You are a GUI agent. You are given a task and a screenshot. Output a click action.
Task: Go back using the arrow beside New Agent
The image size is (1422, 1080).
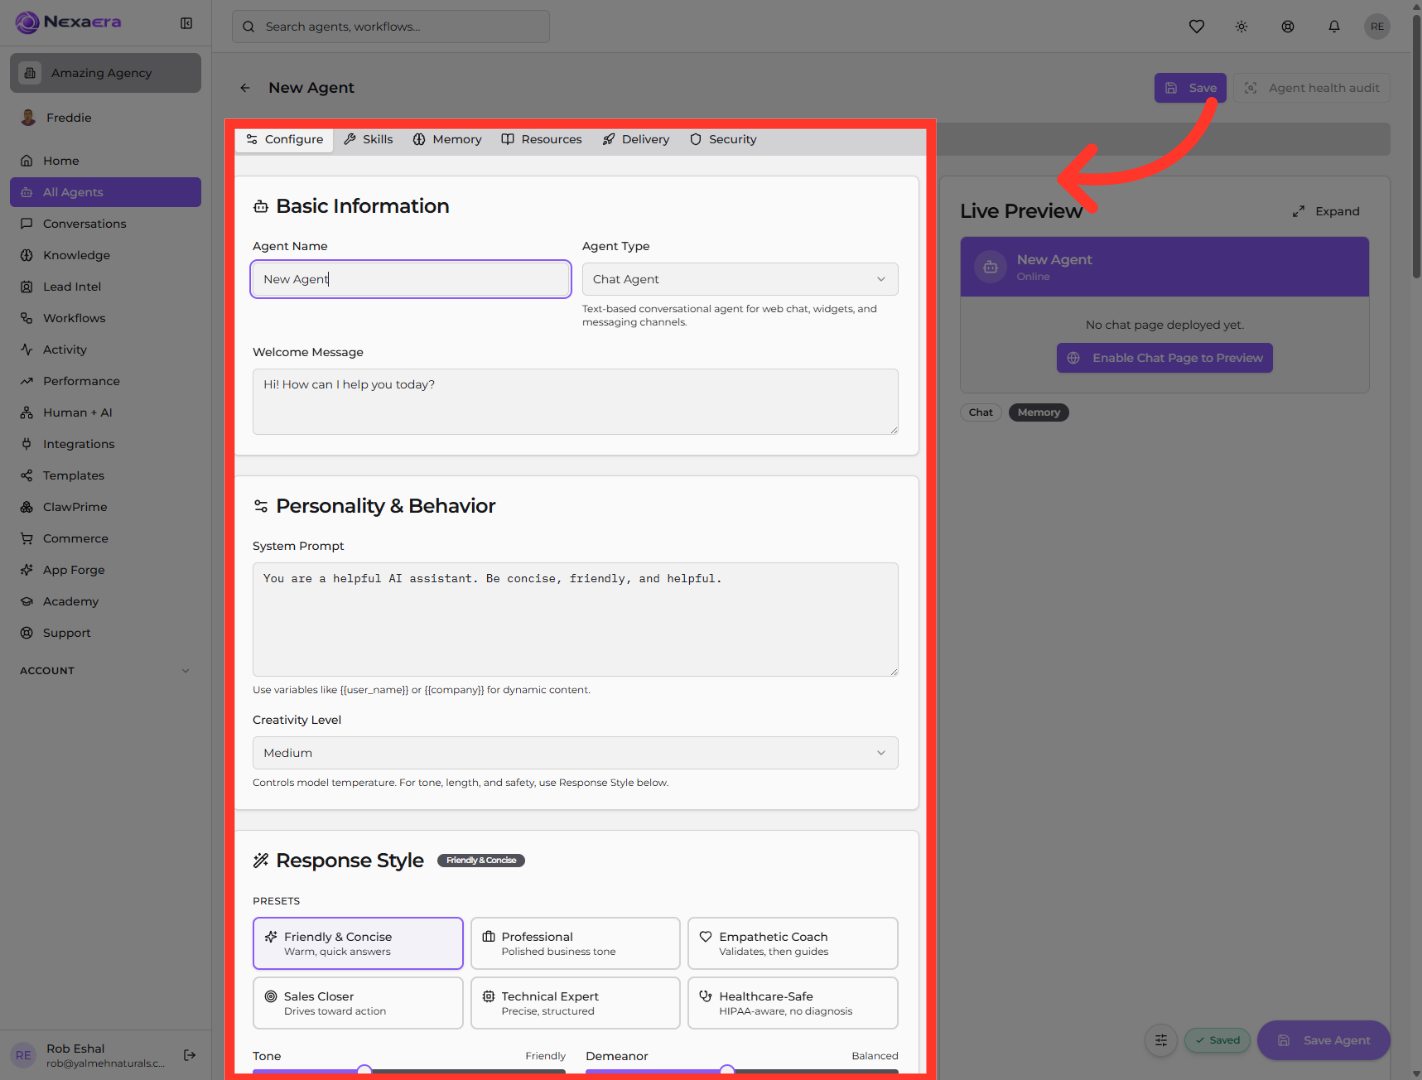click(245, 88)
